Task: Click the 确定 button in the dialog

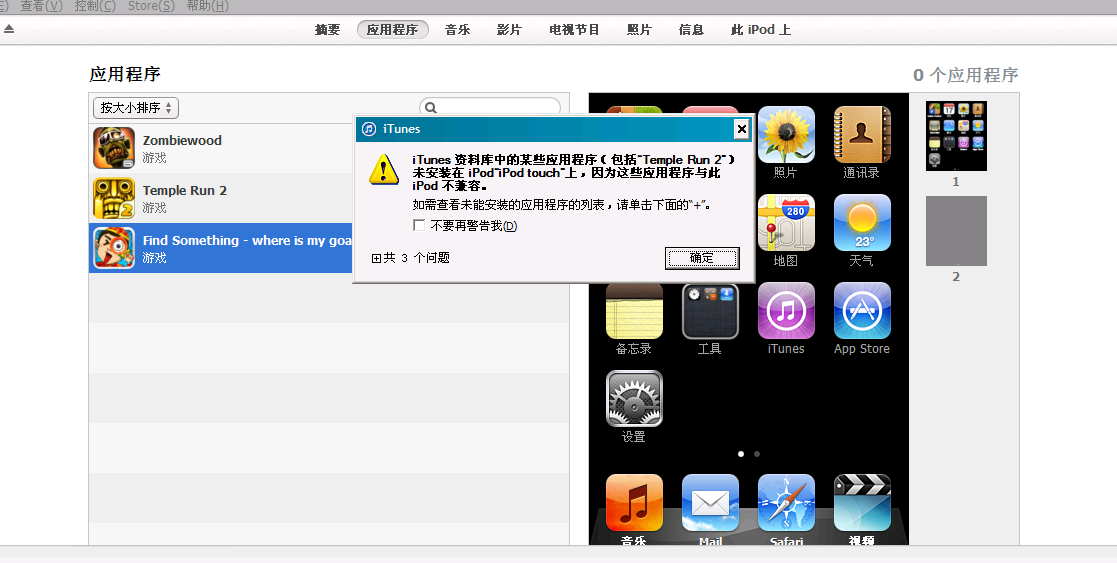Action: click(x=702, y=258)
